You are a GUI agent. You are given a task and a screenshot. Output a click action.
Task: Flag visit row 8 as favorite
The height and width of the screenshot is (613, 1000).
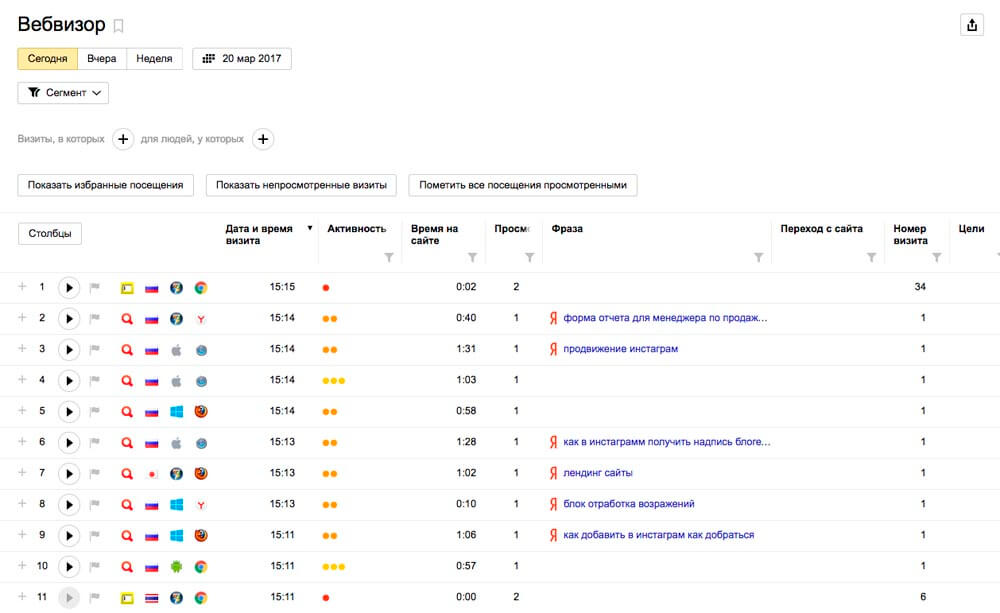(96, 504)
